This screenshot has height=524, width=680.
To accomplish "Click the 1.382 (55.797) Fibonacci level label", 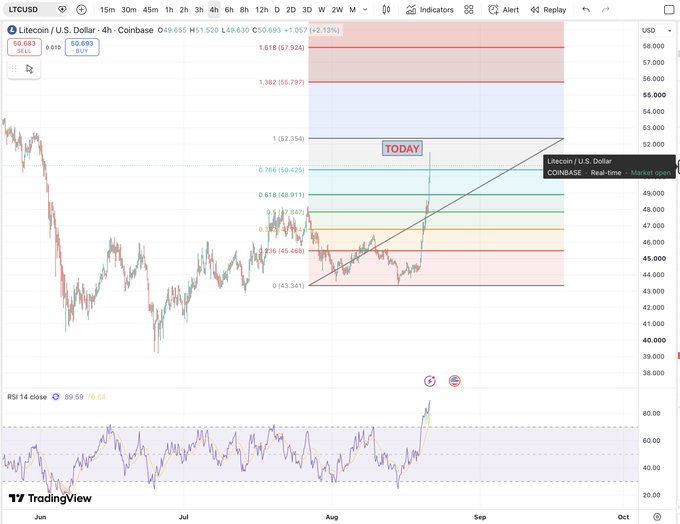I will click(x=281, y=82).
